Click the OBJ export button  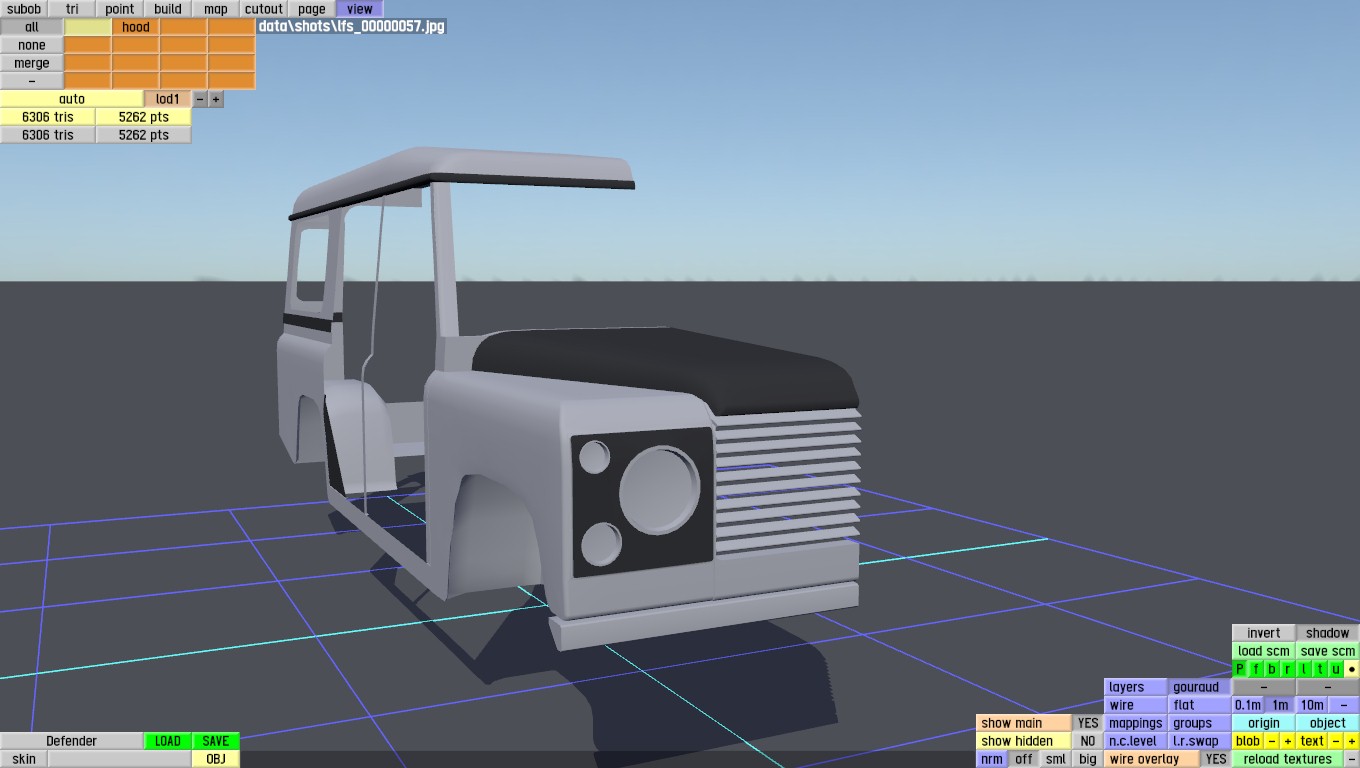[216, 759]
